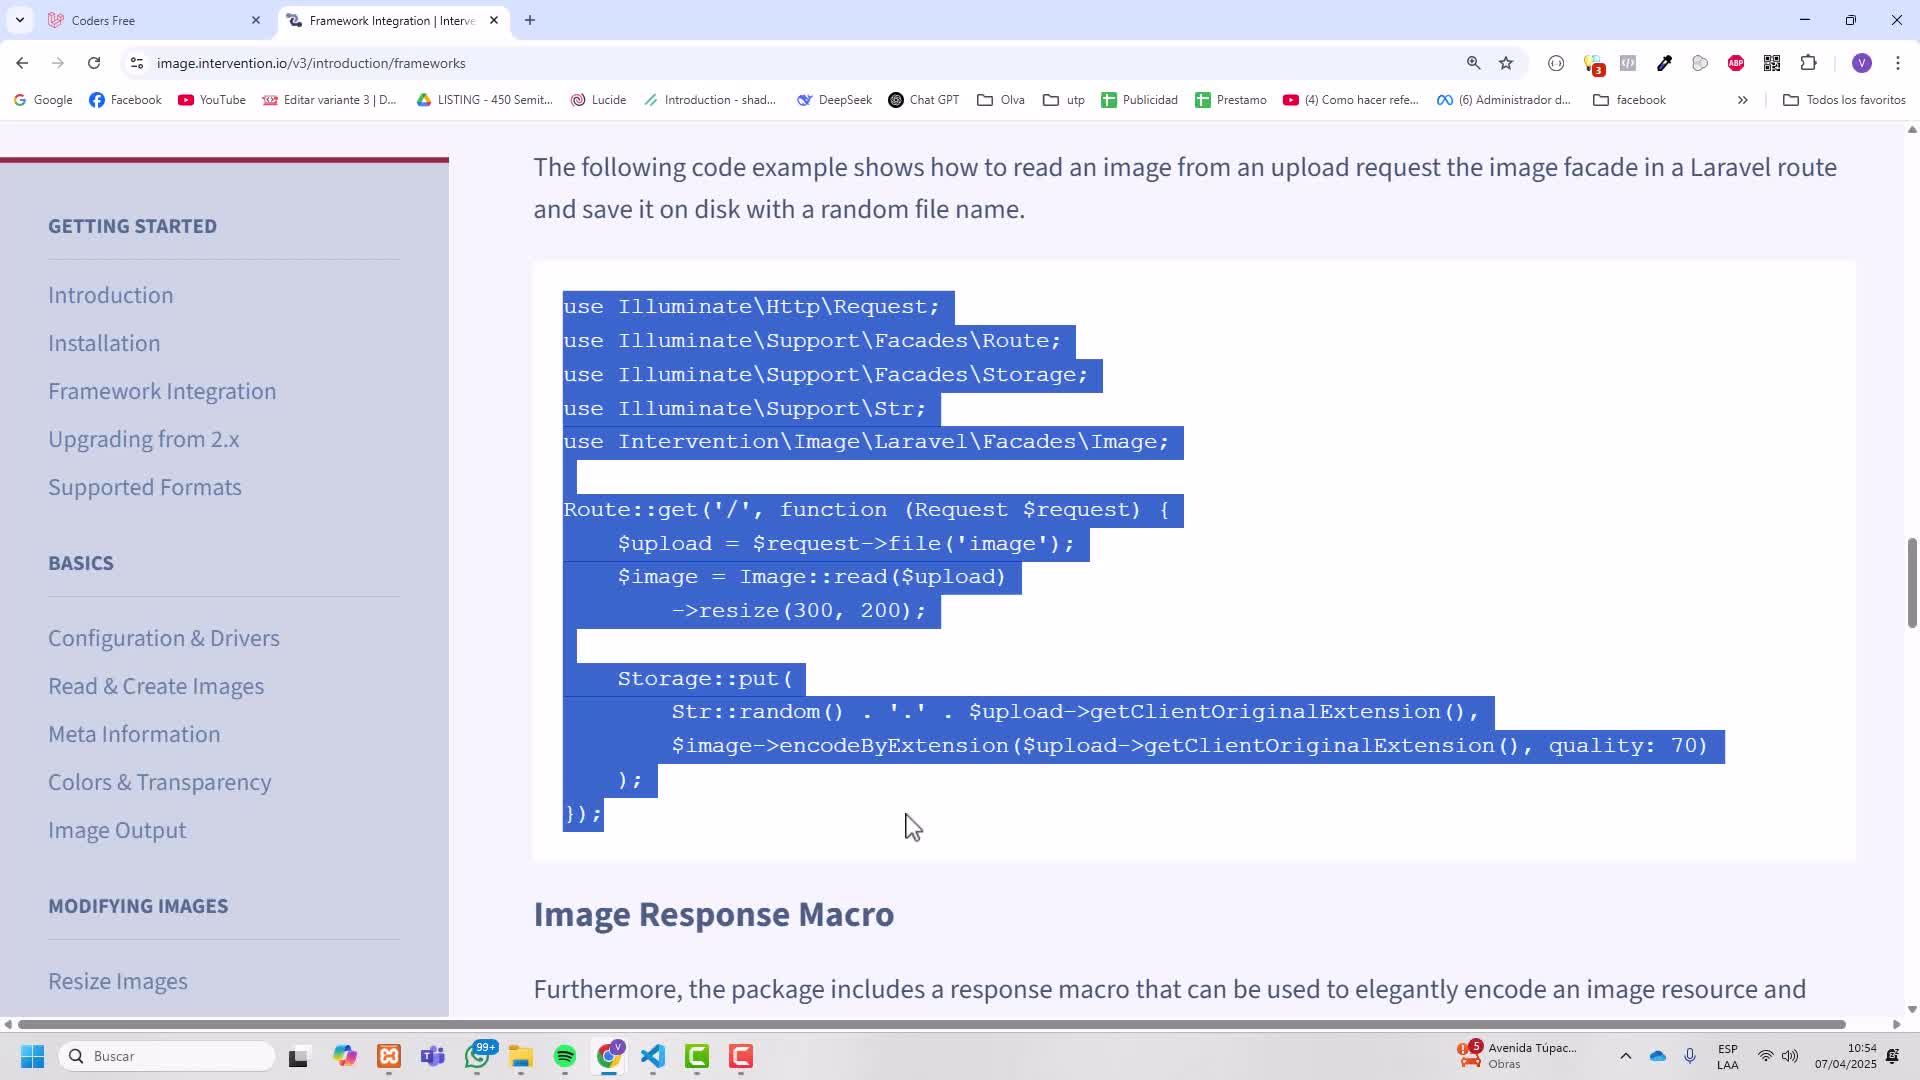Open the Chrome three-dot menu
This screenshot has width=1920, height=1080.
pos(1897,63)
